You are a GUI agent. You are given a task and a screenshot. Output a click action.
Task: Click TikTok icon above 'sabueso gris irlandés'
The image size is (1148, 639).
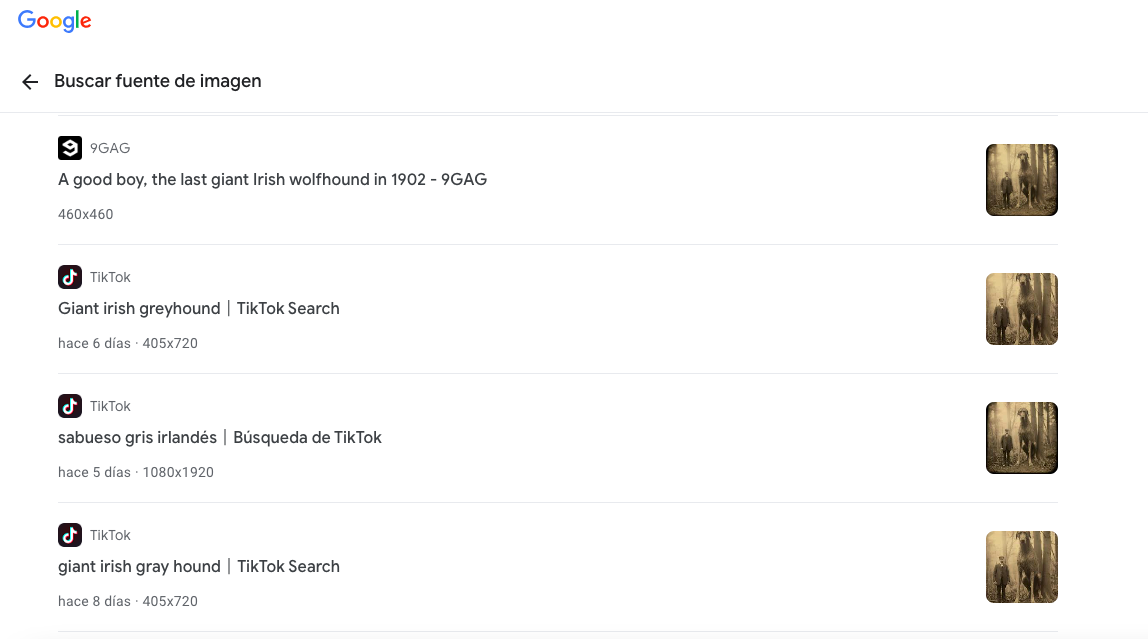69,406
